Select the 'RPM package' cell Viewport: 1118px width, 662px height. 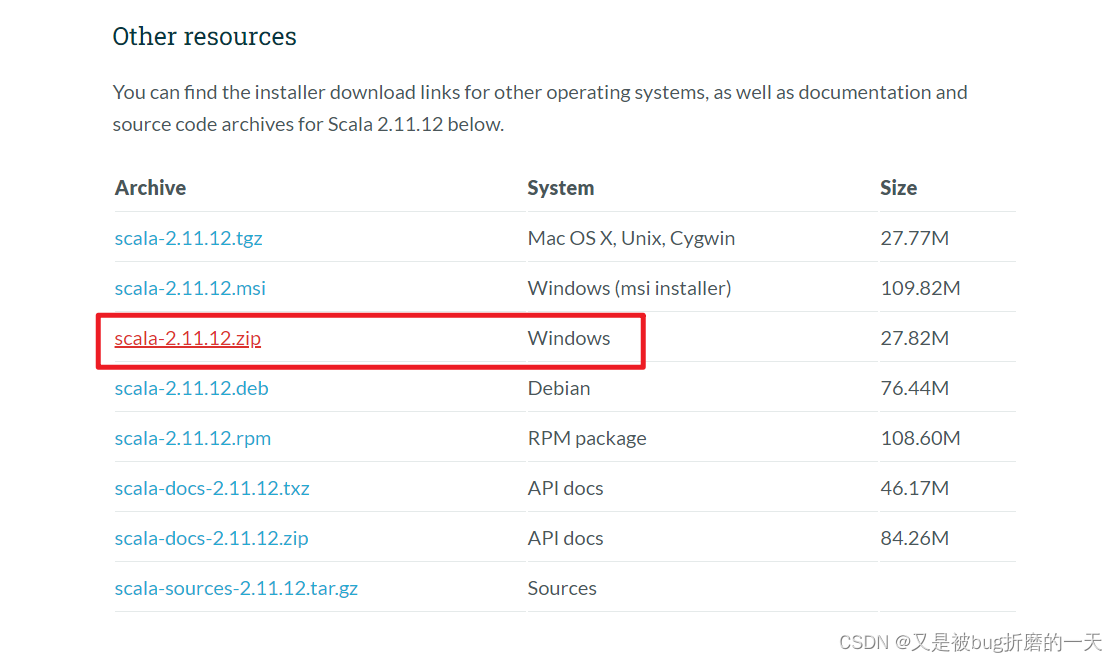pyautogui.click(x=587, y=438)
